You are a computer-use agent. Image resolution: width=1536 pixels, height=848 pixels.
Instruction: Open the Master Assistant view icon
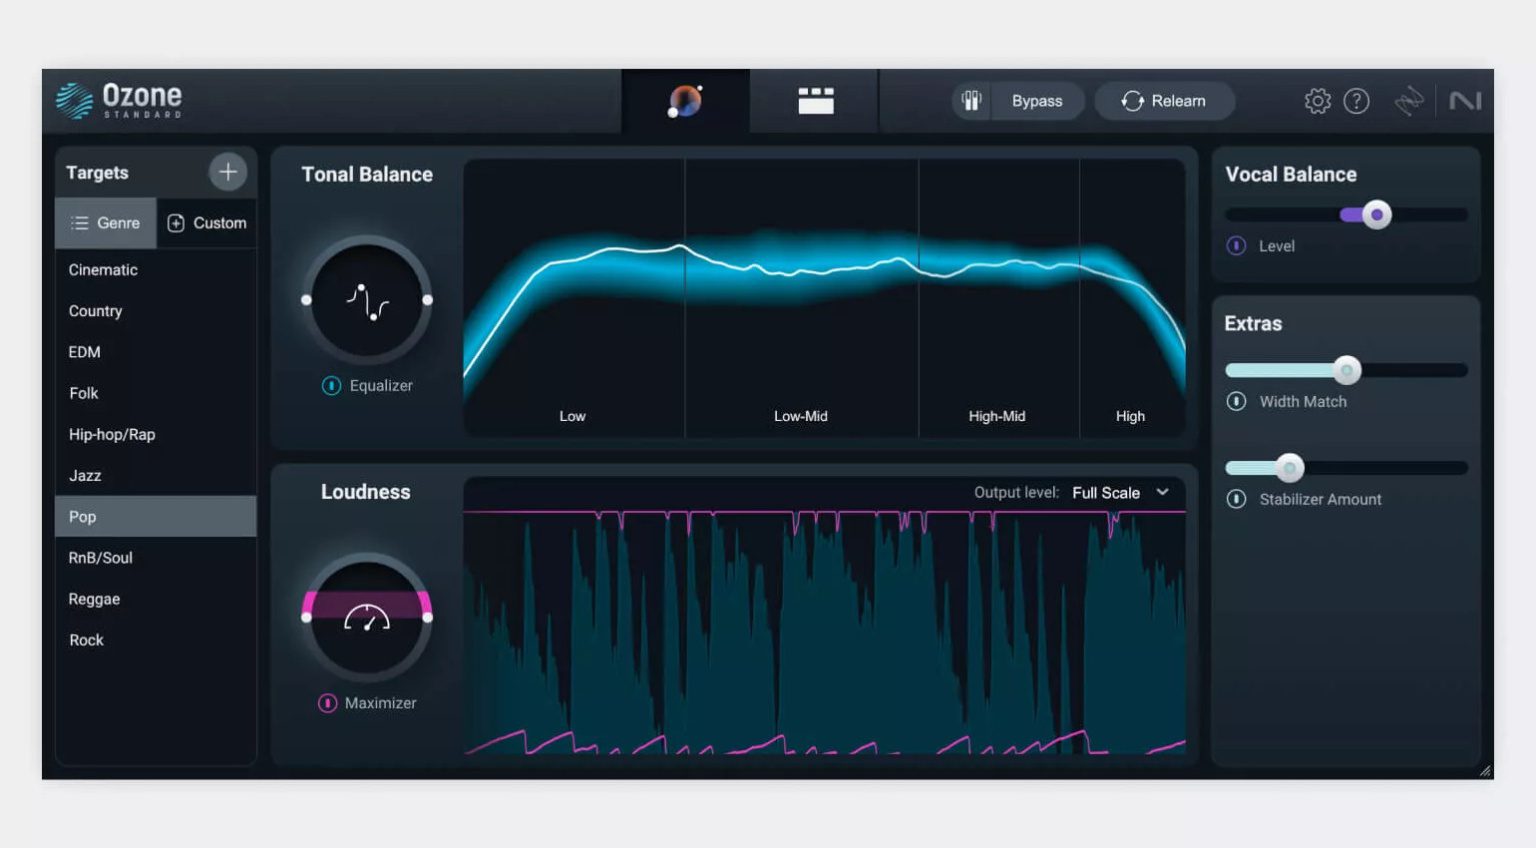[685, 101]
